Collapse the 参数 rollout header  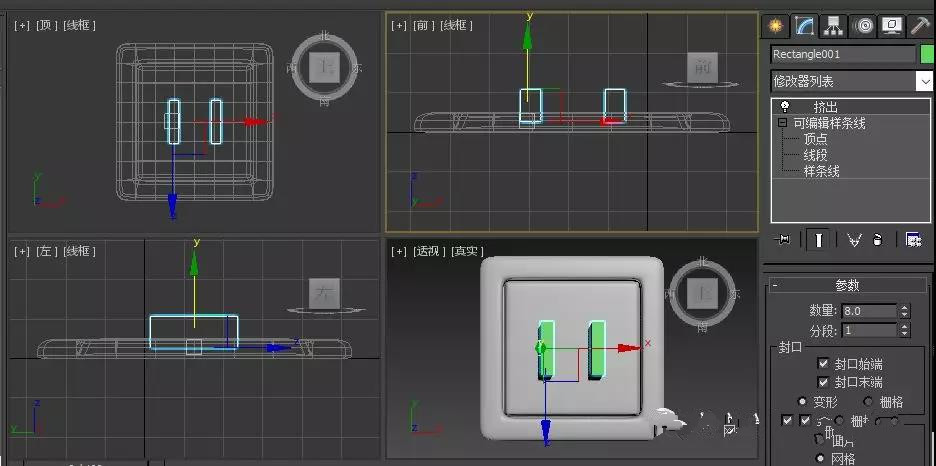point(847,285)
